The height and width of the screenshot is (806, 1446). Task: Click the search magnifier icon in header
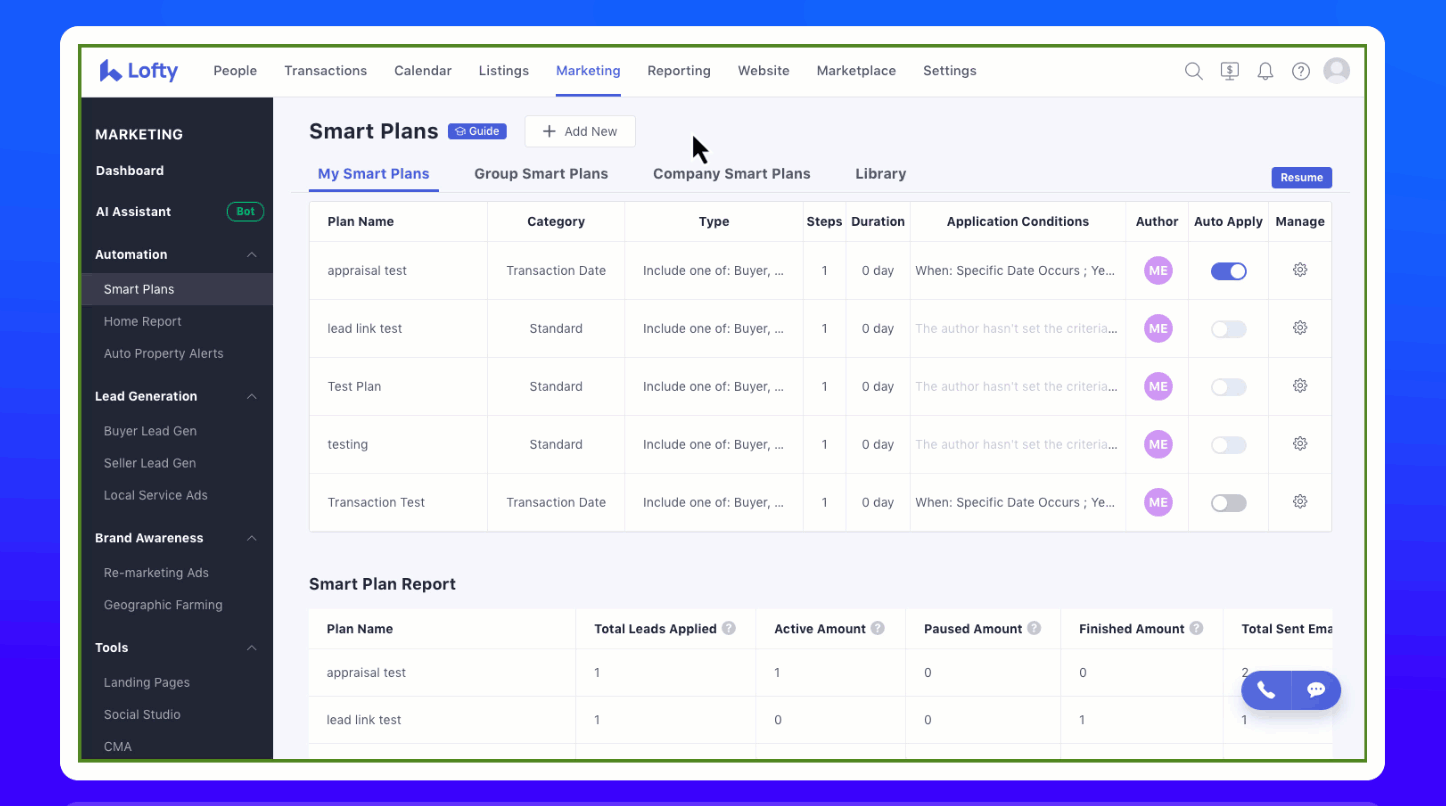tap(1193, 71)
